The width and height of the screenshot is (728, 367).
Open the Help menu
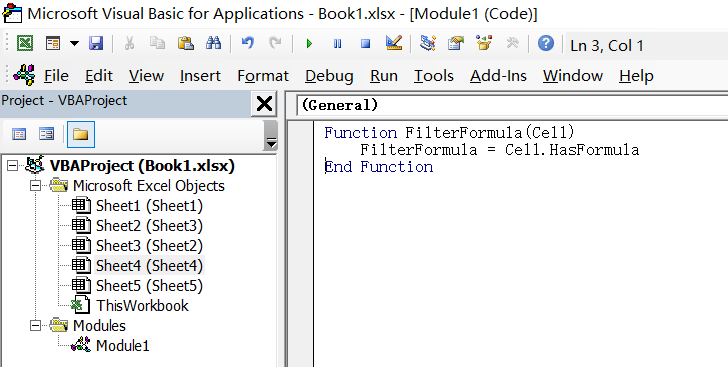point(636,75)
